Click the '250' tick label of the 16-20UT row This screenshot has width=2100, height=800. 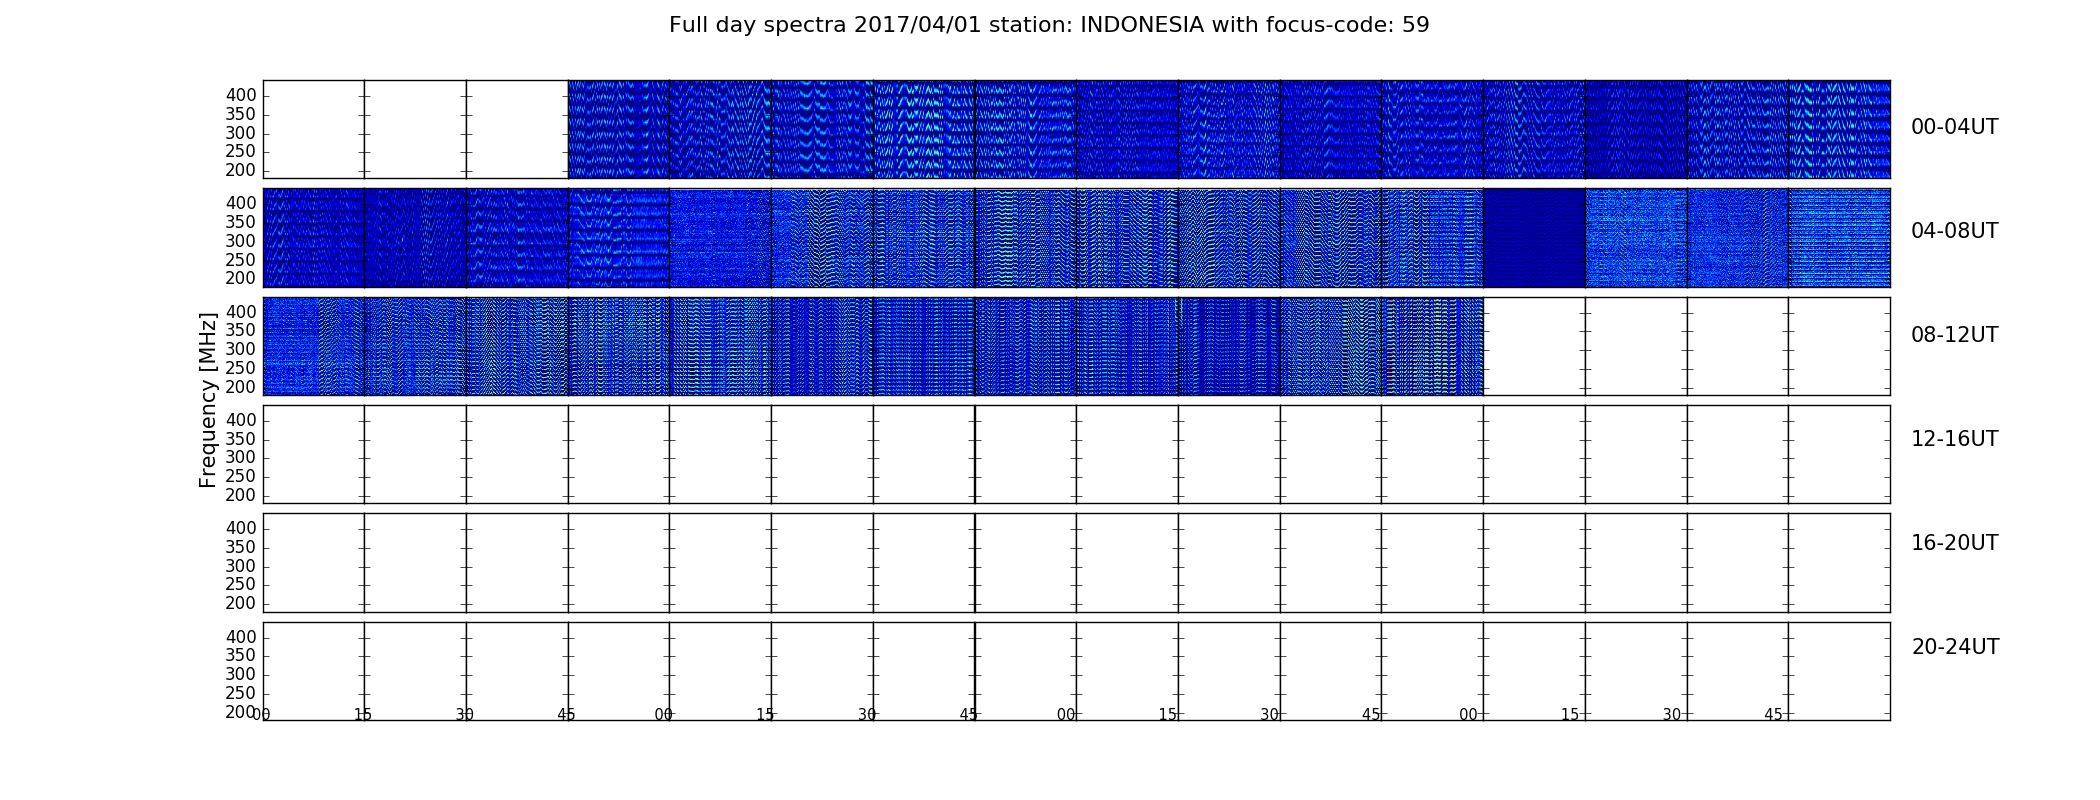(x=241, y=585)
